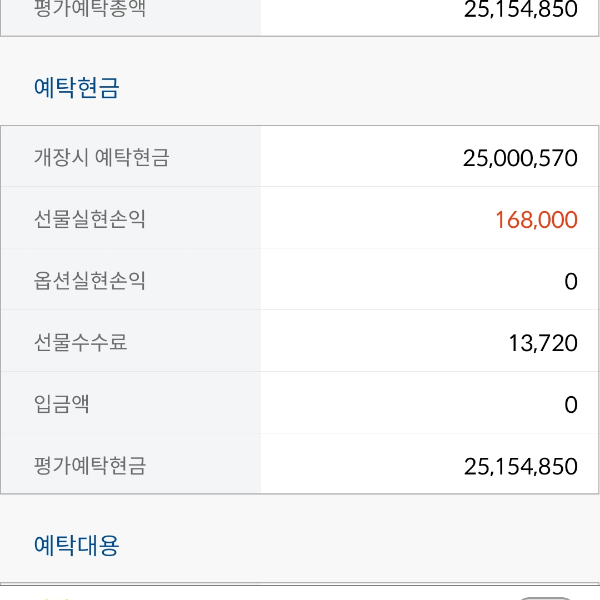Tap the 개장시 예탁현금 label
The width and height of the screenshot is (600, 600).
pyautogui.click(x=101, y=157)
